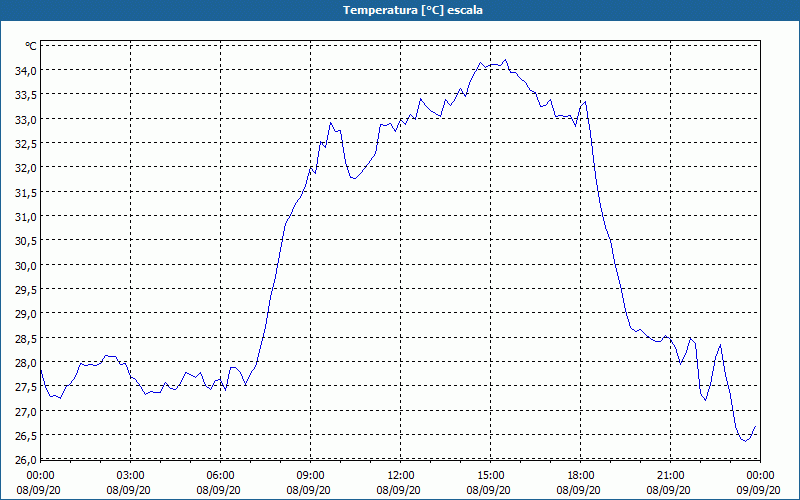Image resolution: width=800 pixels, height=500 pixels.
Task: Click the 34,0 y-axis label
Action: click(x=26, y=71)
